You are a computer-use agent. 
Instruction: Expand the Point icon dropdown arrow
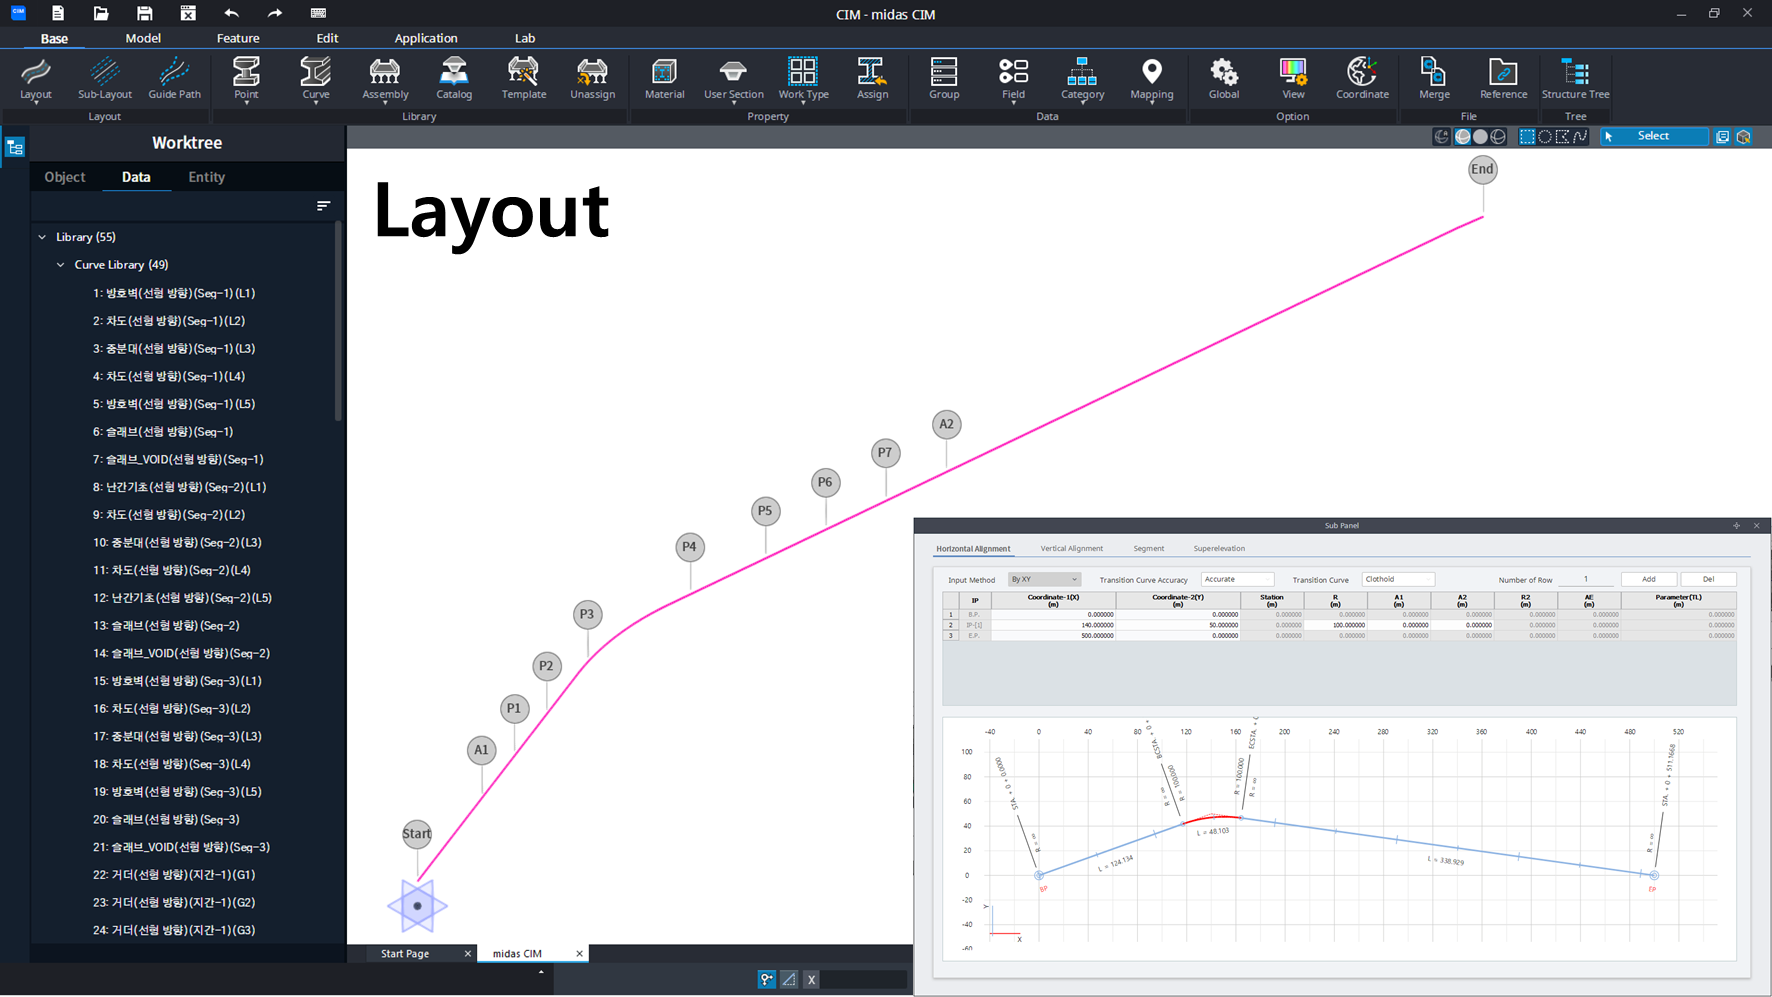[x=246, y=102]
